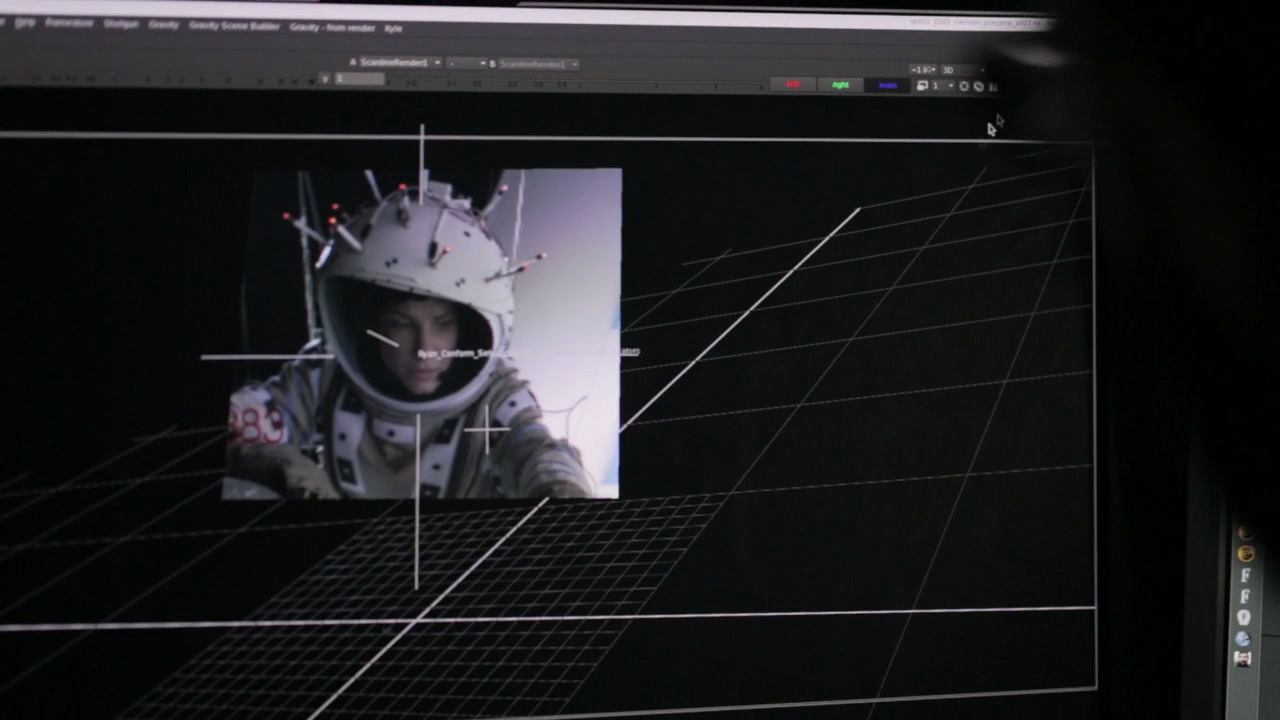Click the gamma value input field
The width and height of the screenshot is (1280, 720).
359,79
